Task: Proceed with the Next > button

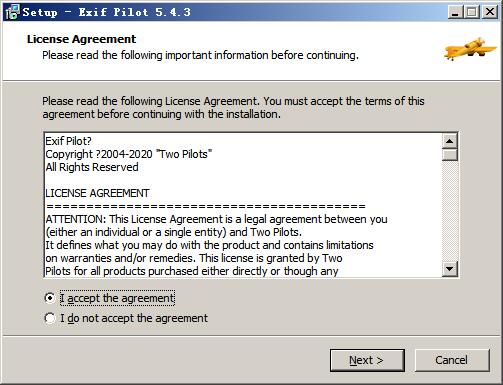Action: [x=367, y=360]
